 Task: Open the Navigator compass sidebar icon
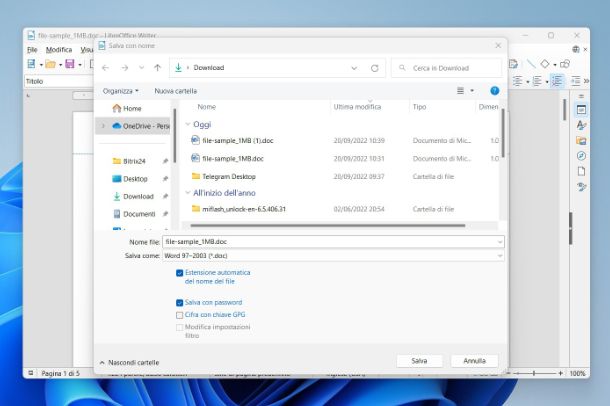pos(582,156)
